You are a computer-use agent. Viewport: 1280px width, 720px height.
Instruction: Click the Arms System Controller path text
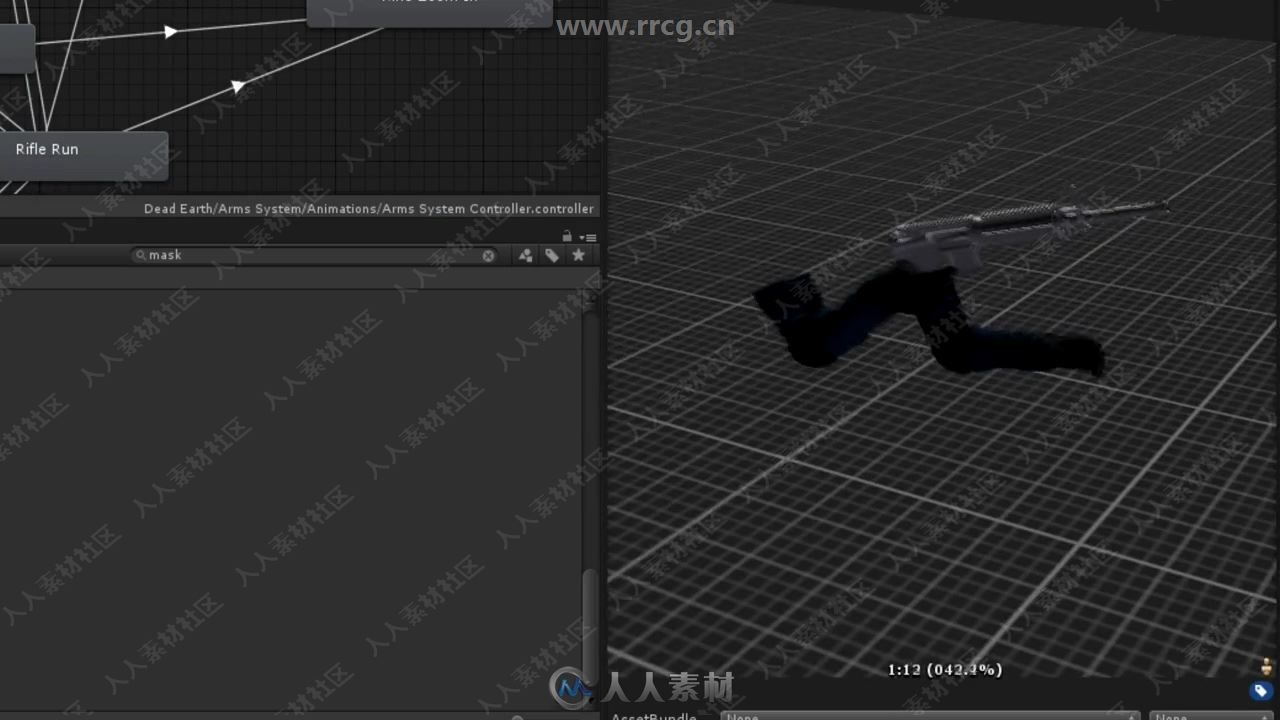369,209
